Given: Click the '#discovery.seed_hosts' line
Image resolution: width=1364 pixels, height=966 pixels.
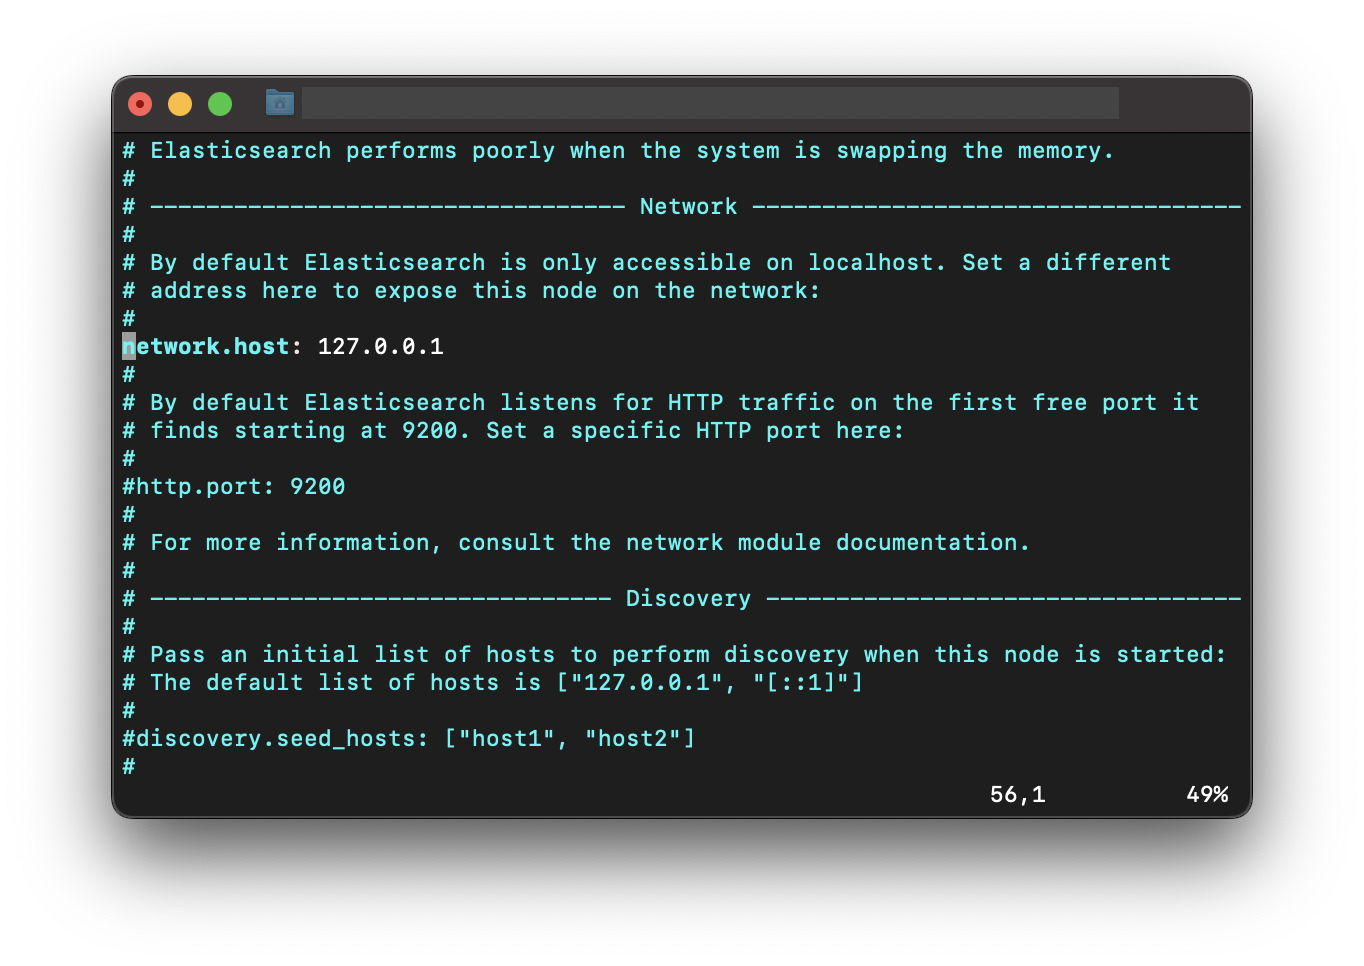Looking at the screenshot, I should pos(408,739).
